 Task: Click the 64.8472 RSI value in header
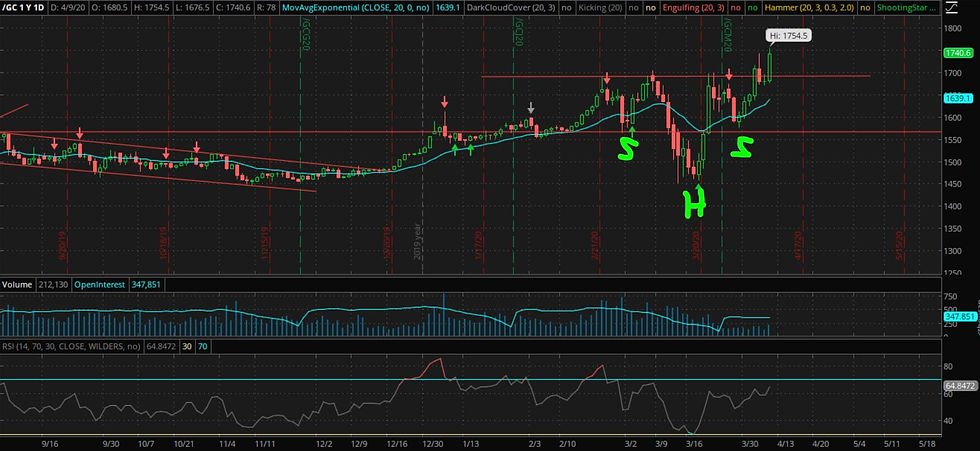(162, 346)
